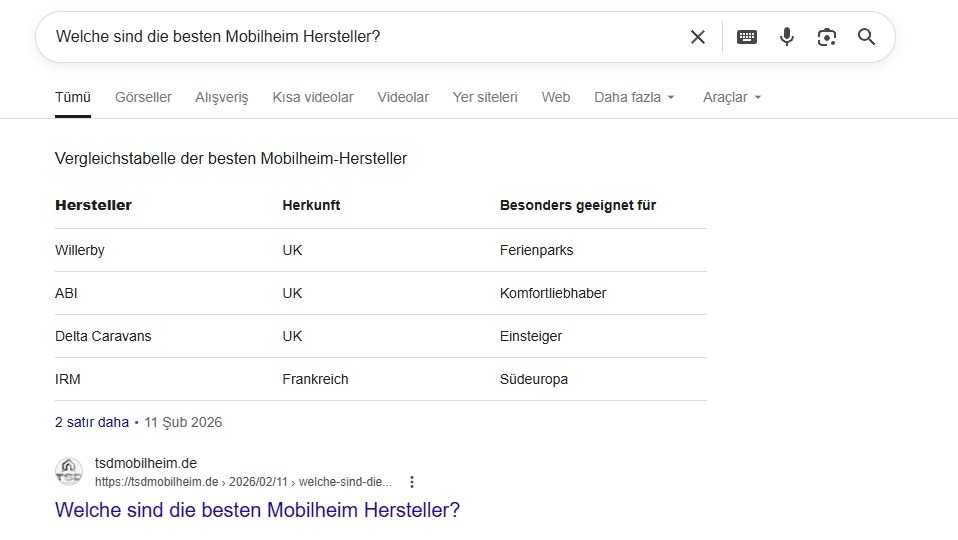Click the magnifying glass search button

click(x=867, y=37)
